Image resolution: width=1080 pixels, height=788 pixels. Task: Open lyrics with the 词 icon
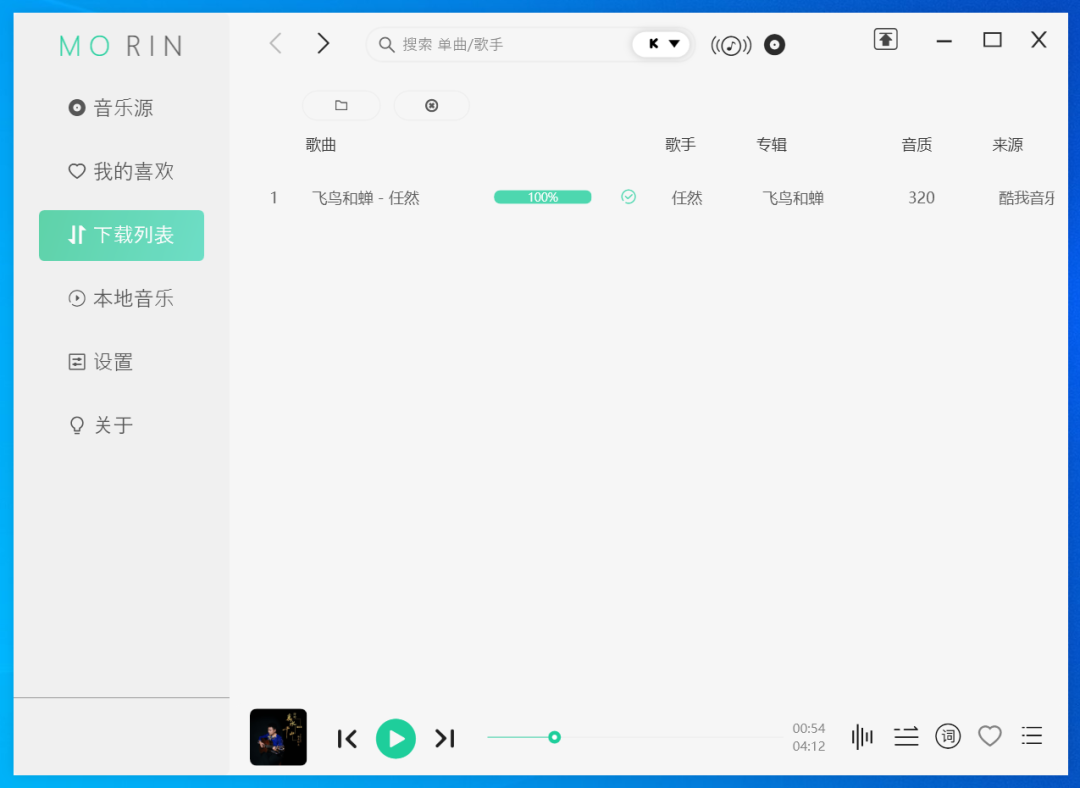pyautogui.click(x=947, y=736)
